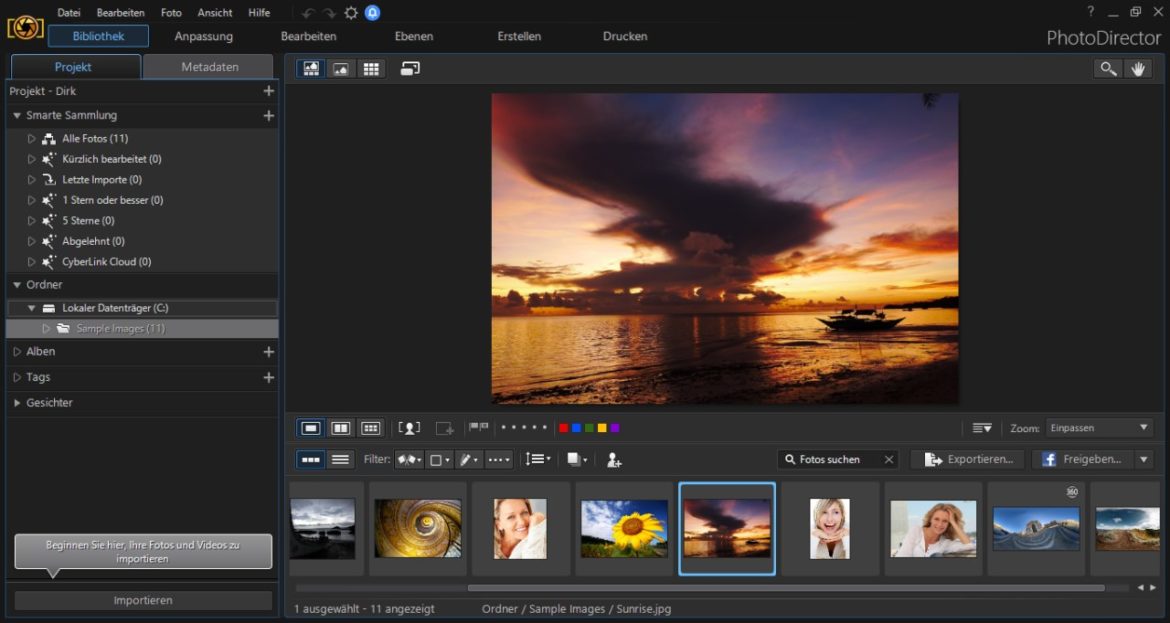The height and width of the screenshot is (623, 1170).
Task: Switch to viewer and browser mode
Action: click(x=311, y=69)
